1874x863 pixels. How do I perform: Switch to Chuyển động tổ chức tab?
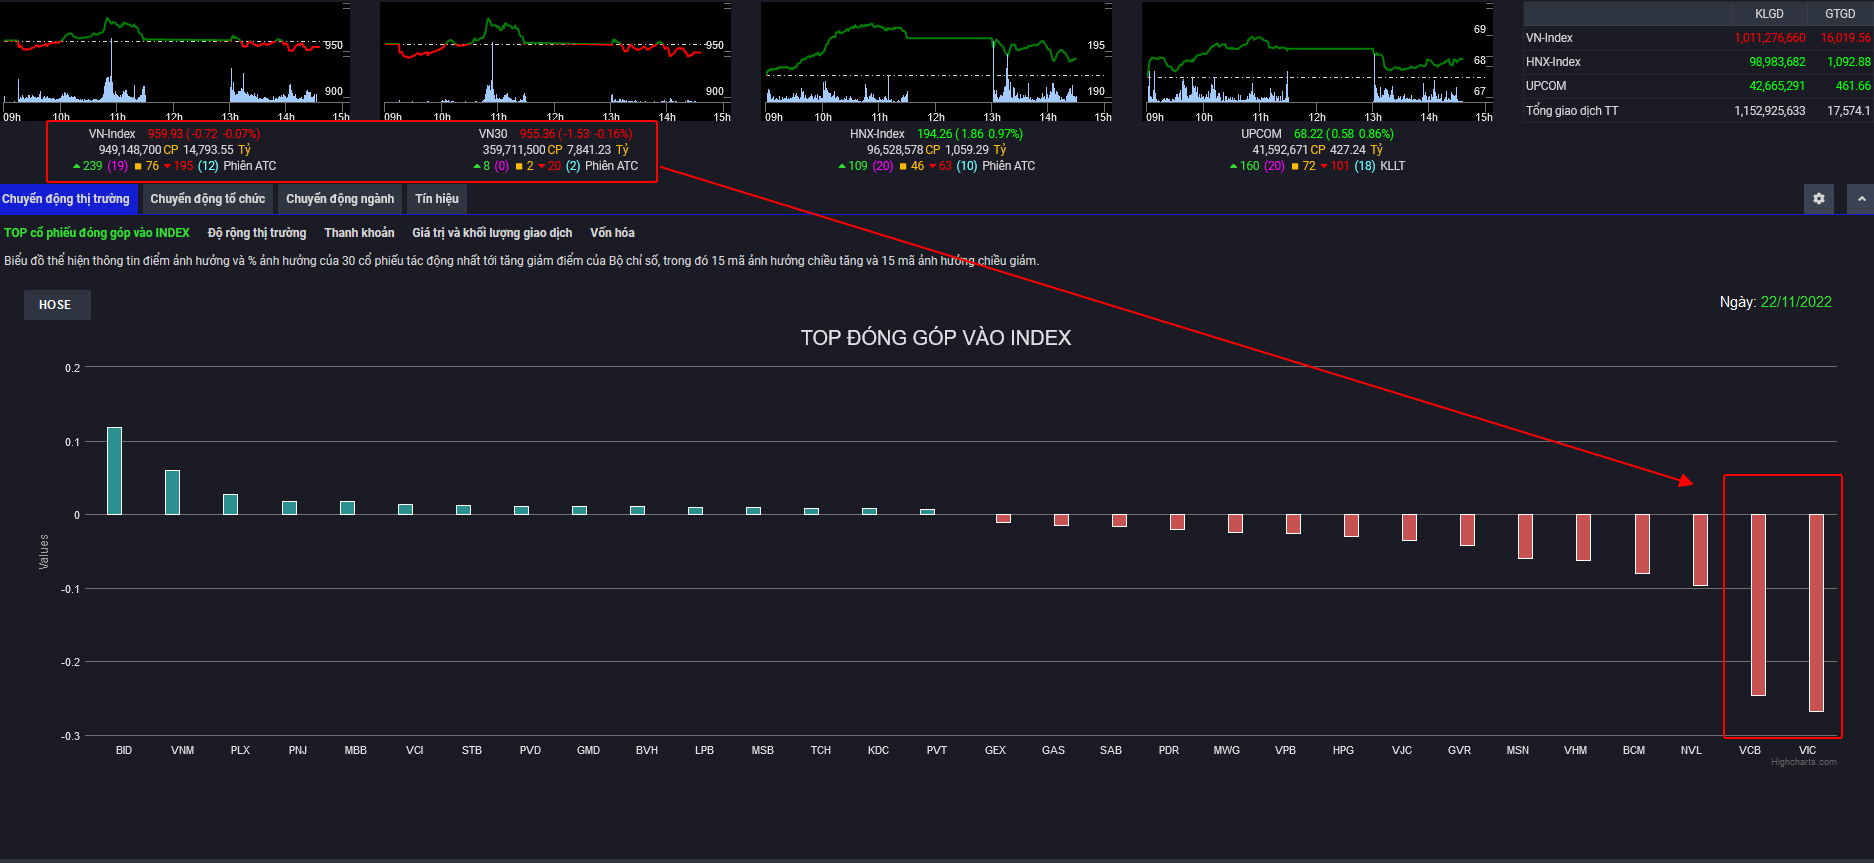tap(207, 199)
